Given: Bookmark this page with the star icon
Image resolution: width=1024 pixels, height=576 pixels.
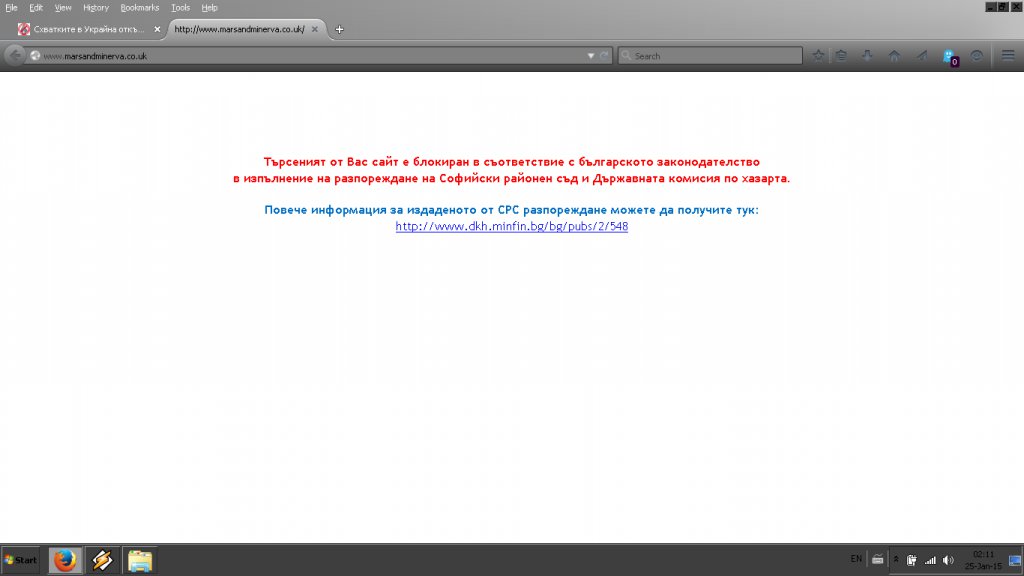Looking at the screenshot, I should [818, 56].
